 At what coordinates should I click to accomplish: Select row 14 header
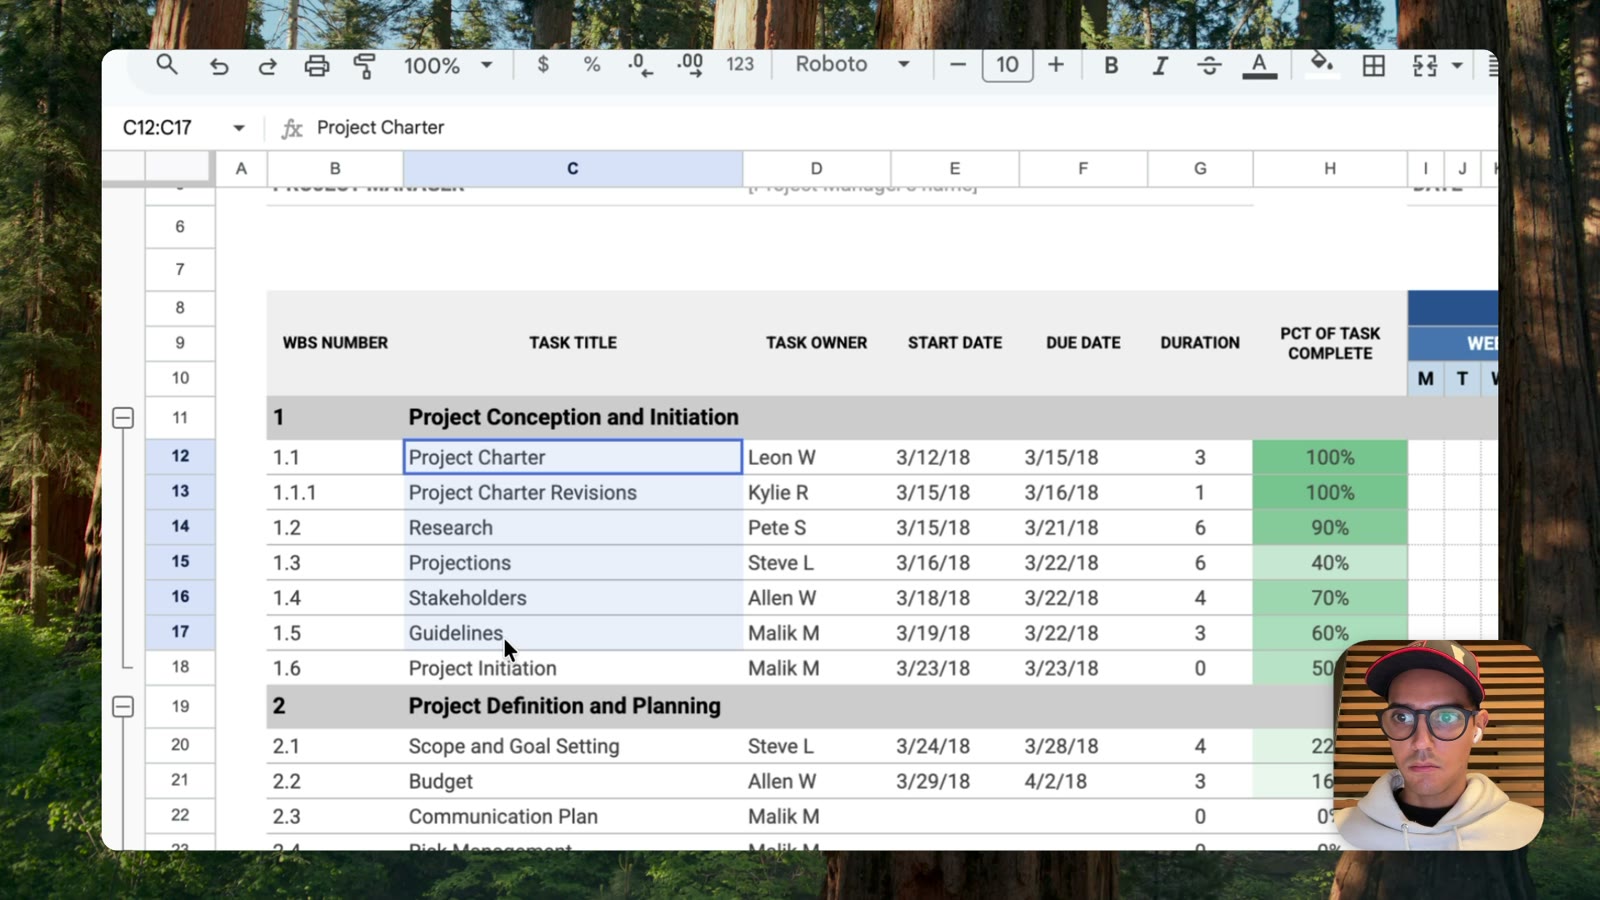pos(180,527)
